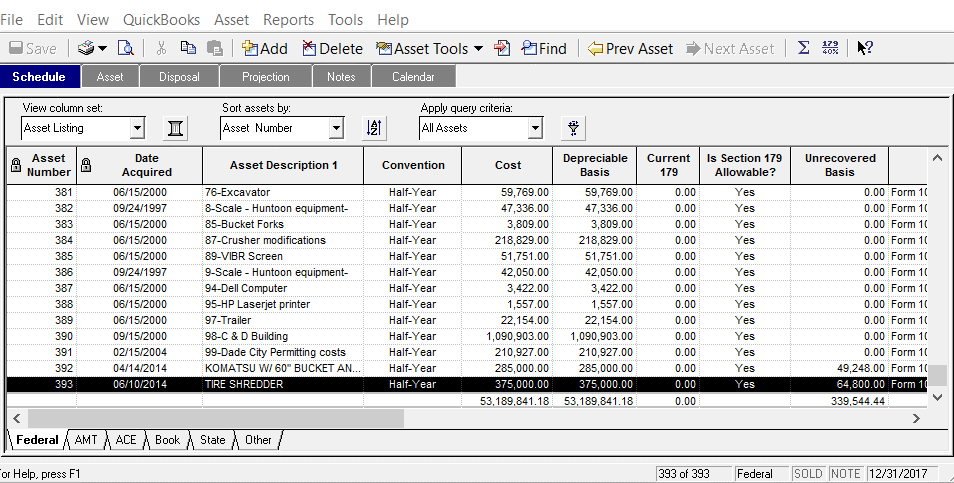This screenshot has width=954, height=483.
Task: Click the Copy icon in toolbar
Action: (x=188, y=48)
